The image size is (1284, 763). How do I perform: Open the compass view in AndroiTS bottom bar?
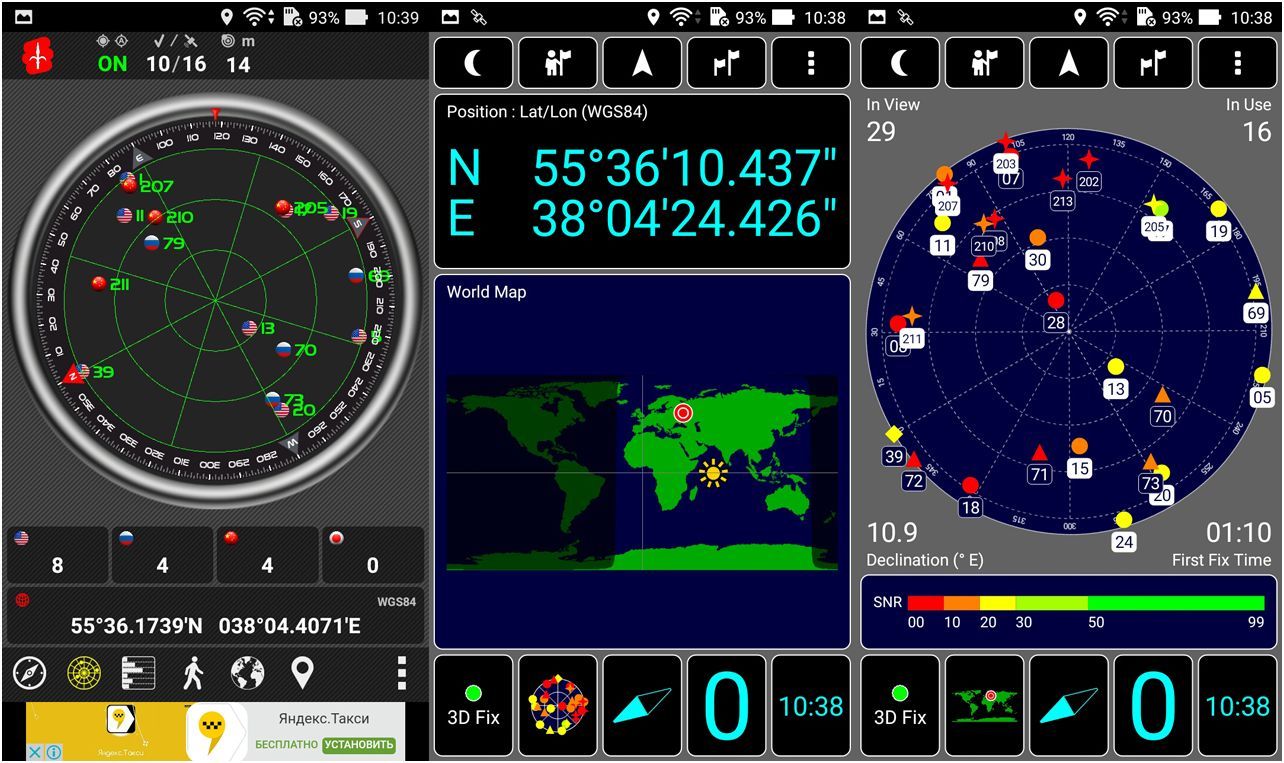coord(30,673)
